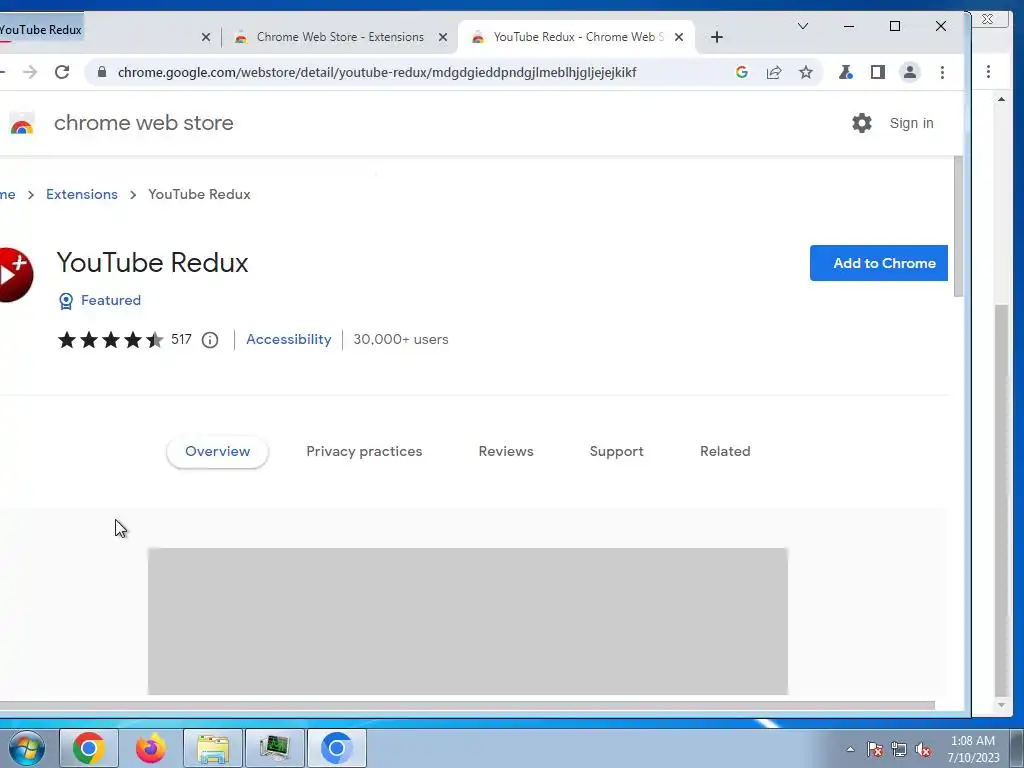Click the 30,000+ users text

tap(401, 340)
